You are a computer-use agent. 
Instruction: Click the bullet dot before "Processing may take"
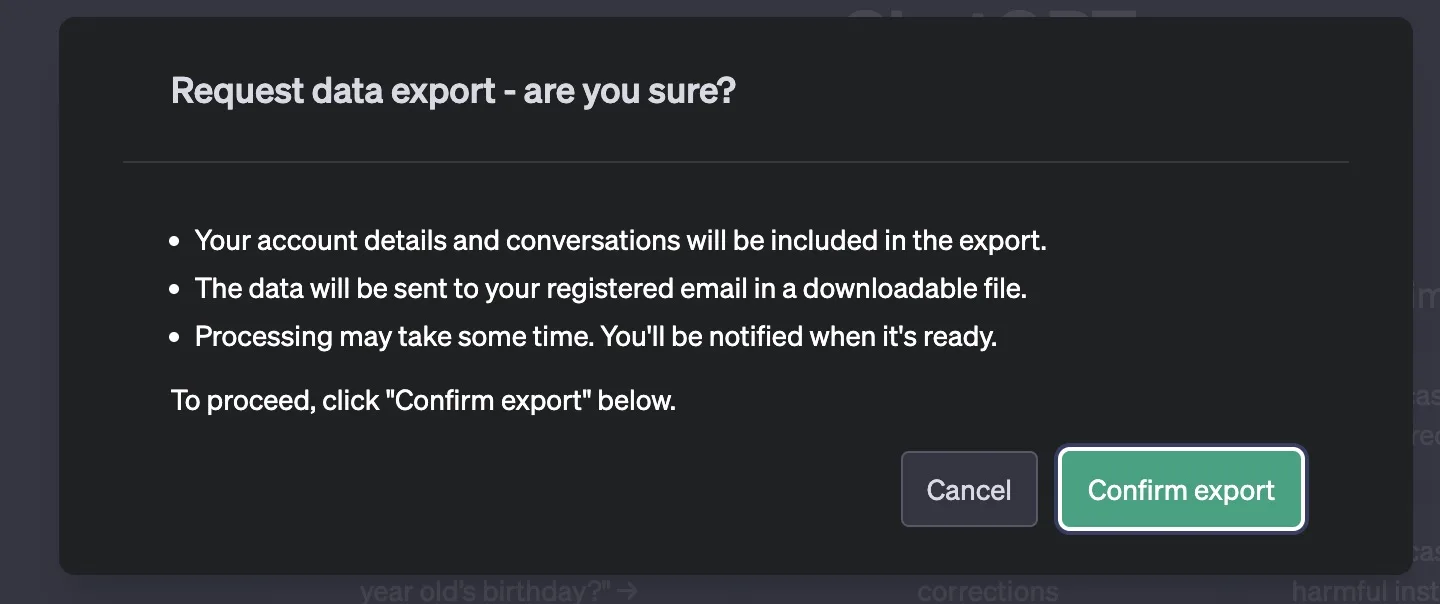[175, 338]
